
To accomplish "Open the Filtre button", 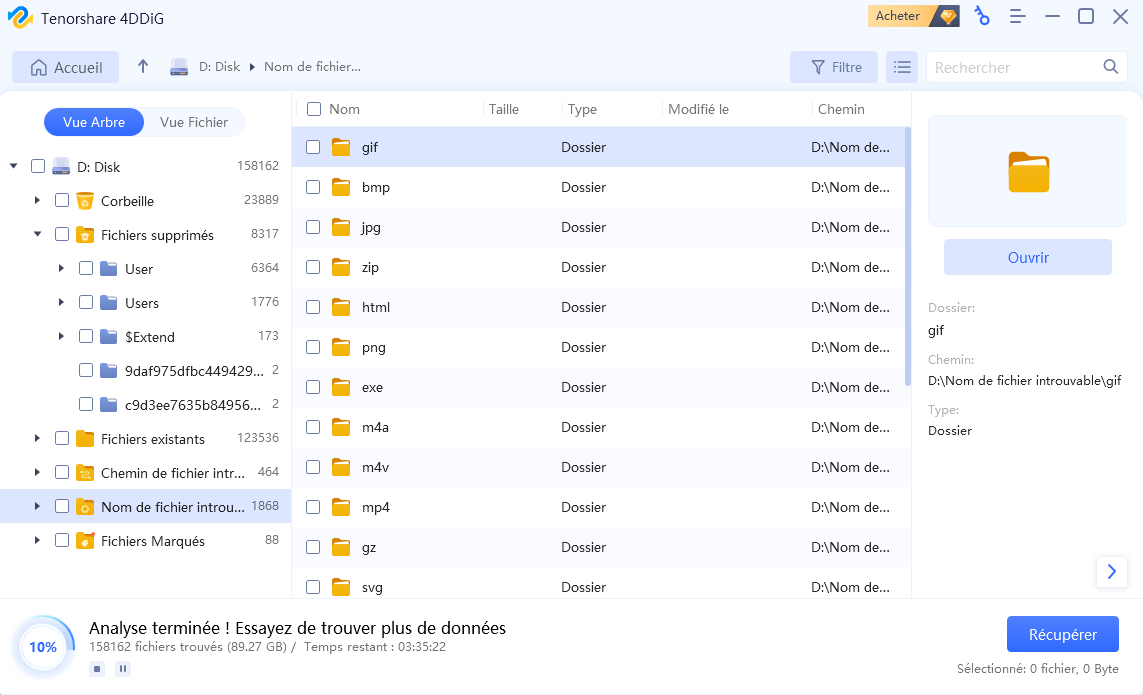I will 836,67.
